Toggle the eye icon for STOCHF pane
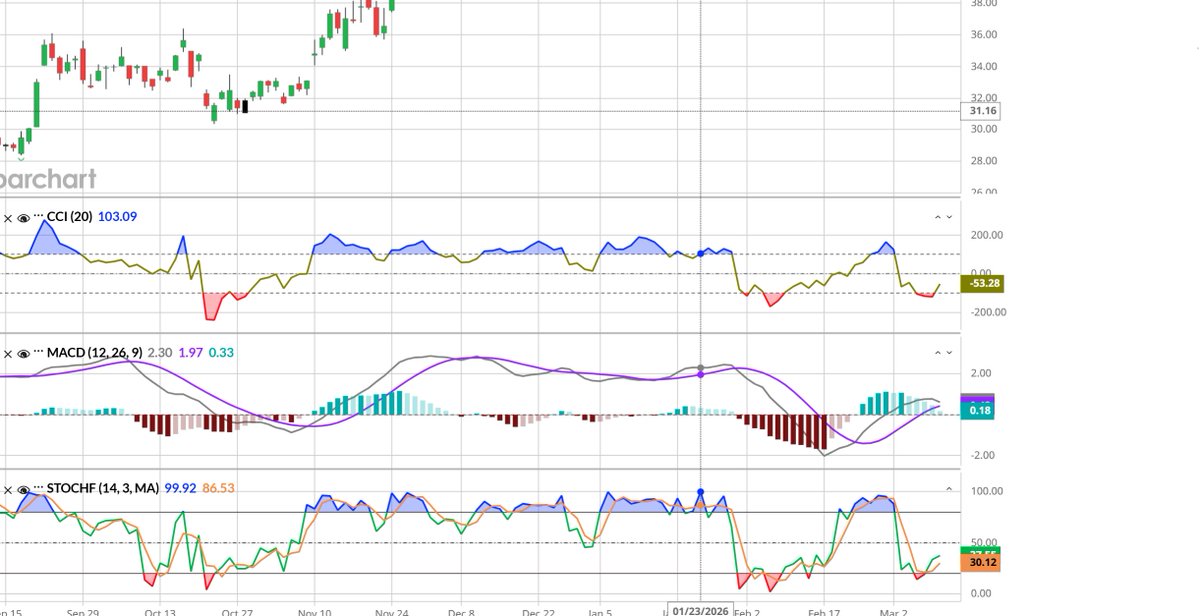This screenshot has width=1200, height=616. point(23,489)
